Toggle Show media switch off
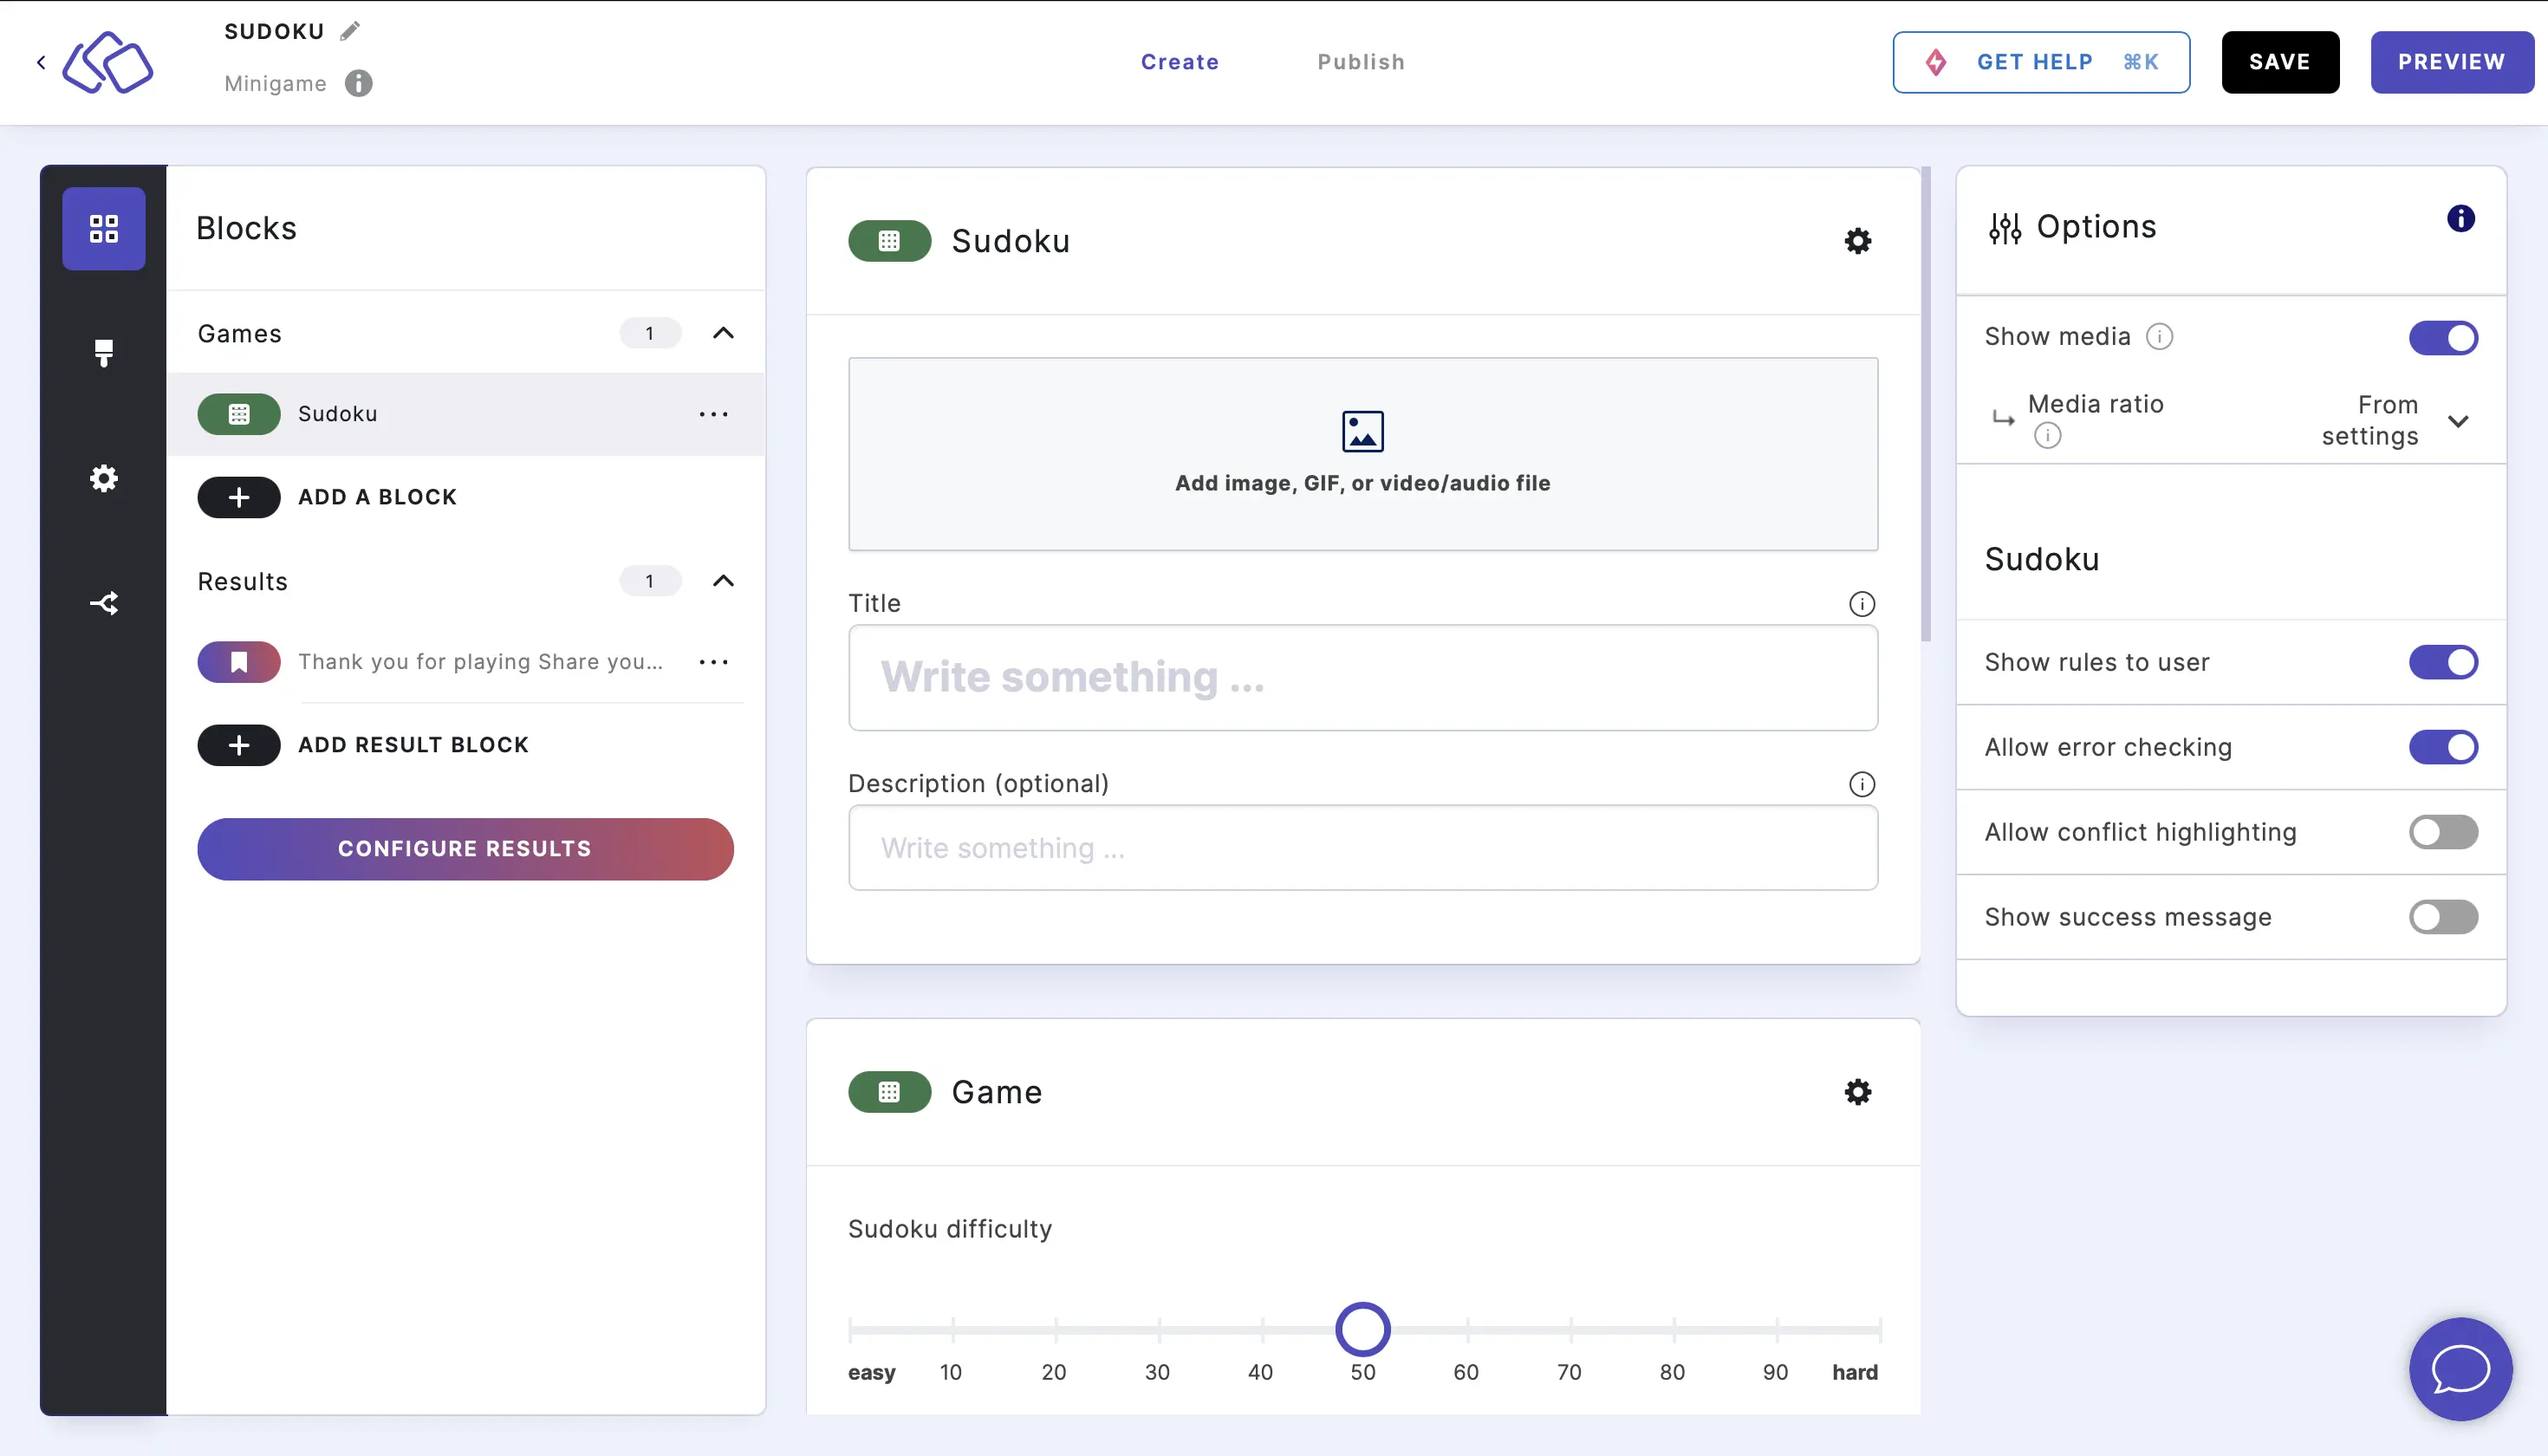2548x1456 pixels. (x=2443, y=337)
